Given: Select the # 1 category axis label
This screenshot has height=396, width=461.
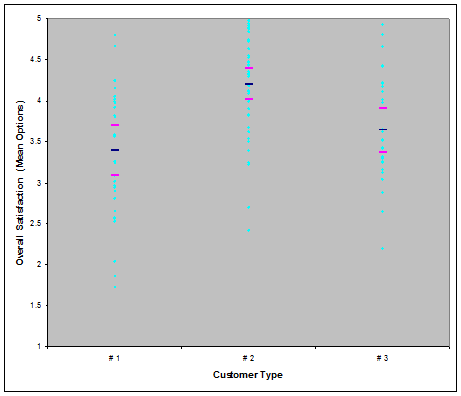Looking at the screenshot, I should [x=114, y=358].
